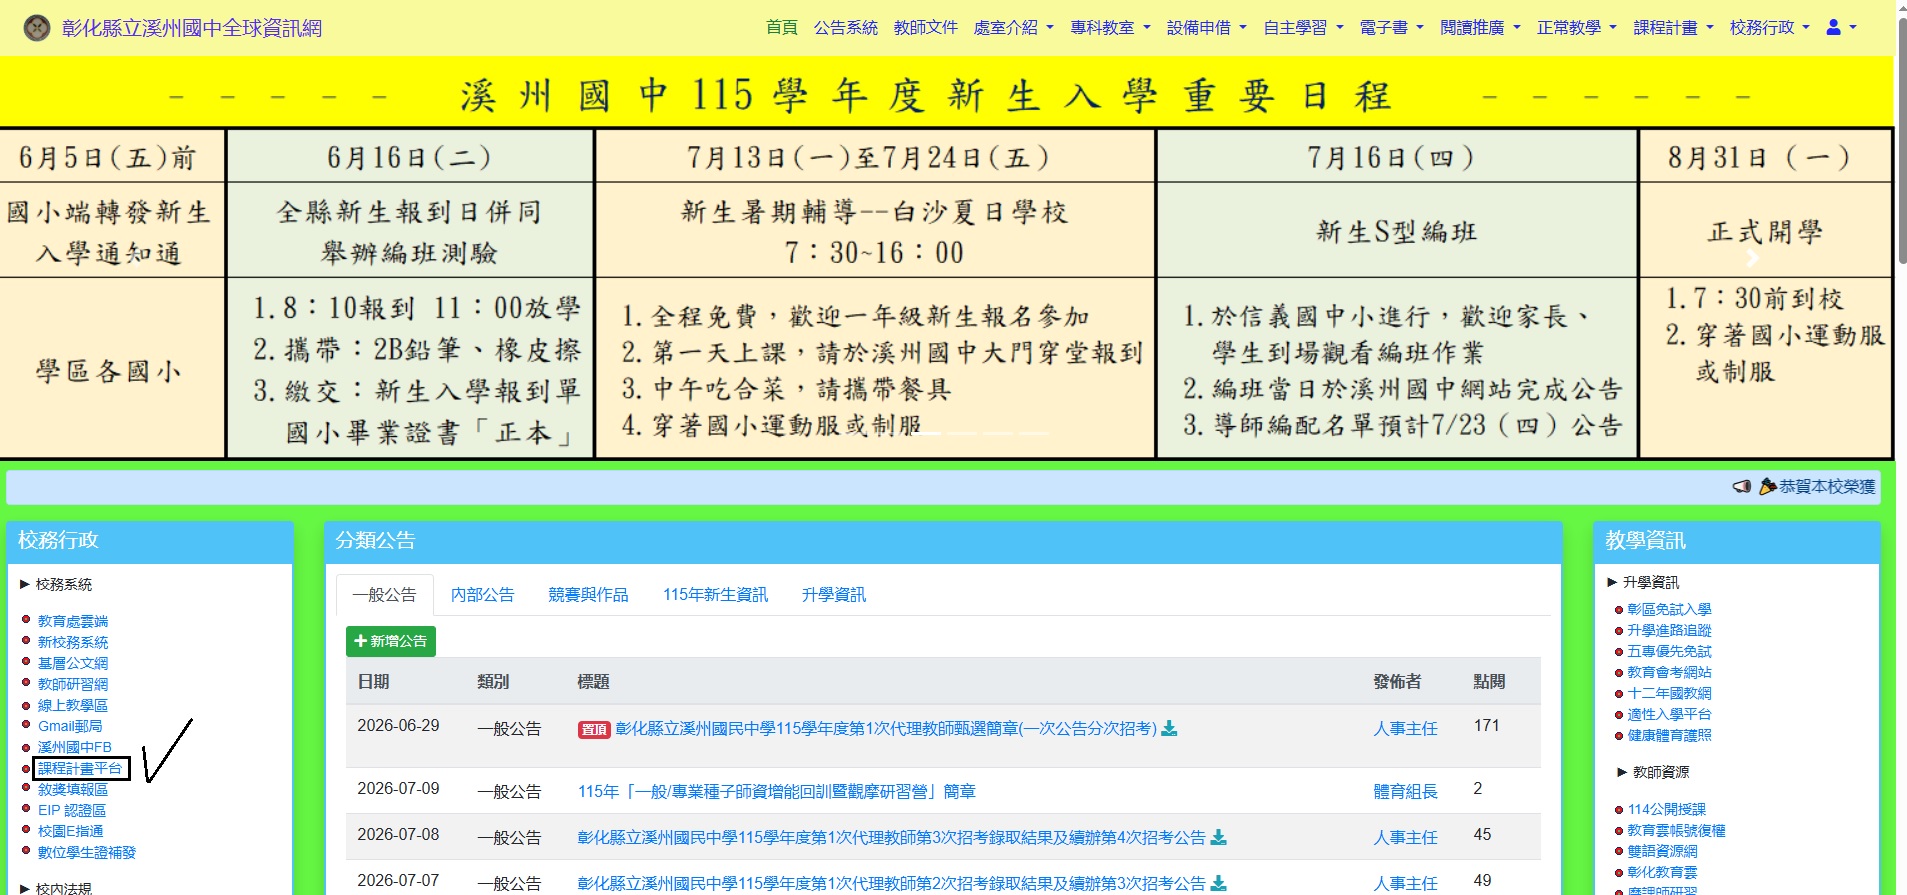The height and width of the screenshot is (895, 1907).
Task: Expand 電子書 dropdown menu
Action: [1391, 28]
